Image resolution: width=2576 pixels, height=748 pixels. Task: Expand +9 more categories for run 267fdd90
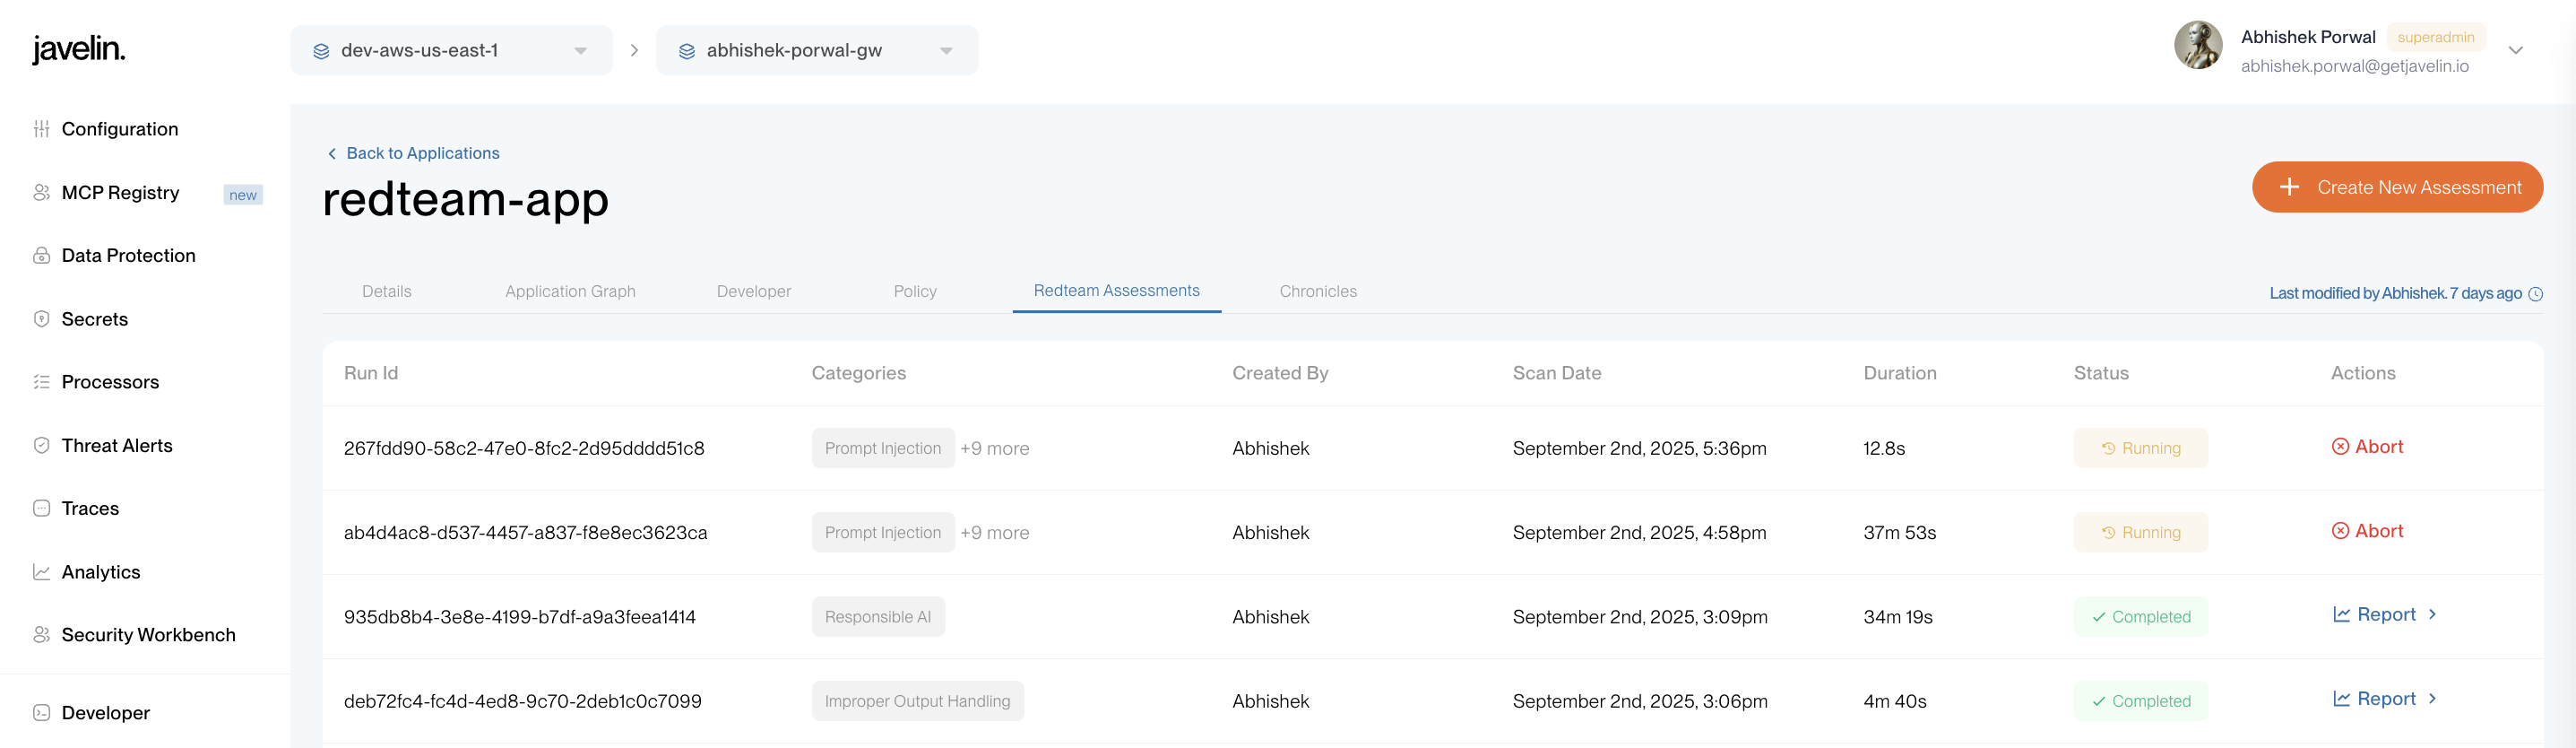pos(994,448)
